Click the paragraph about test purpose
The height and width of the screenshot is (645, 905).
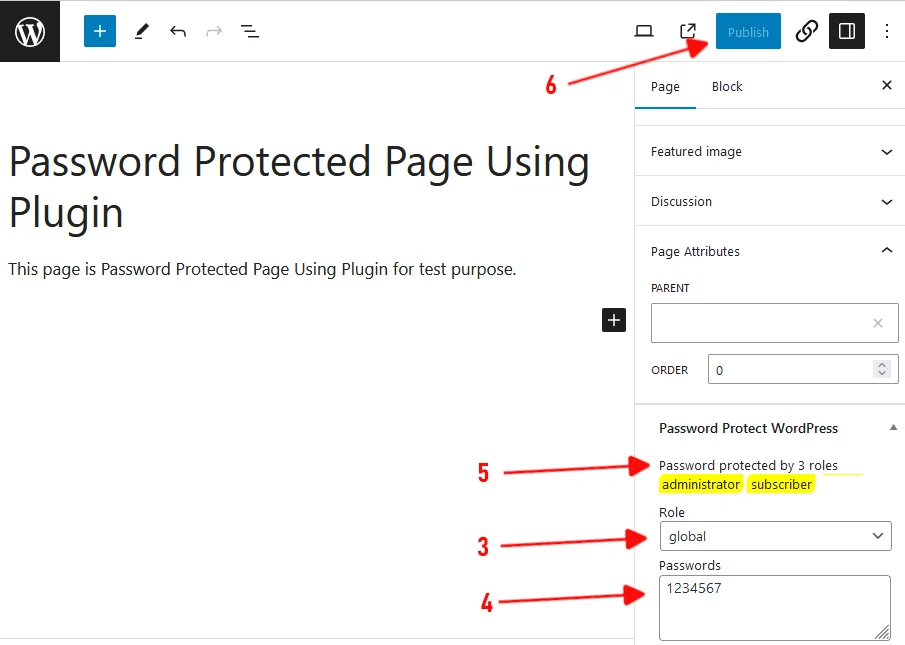pyautogui.click(x=262, y=269)
